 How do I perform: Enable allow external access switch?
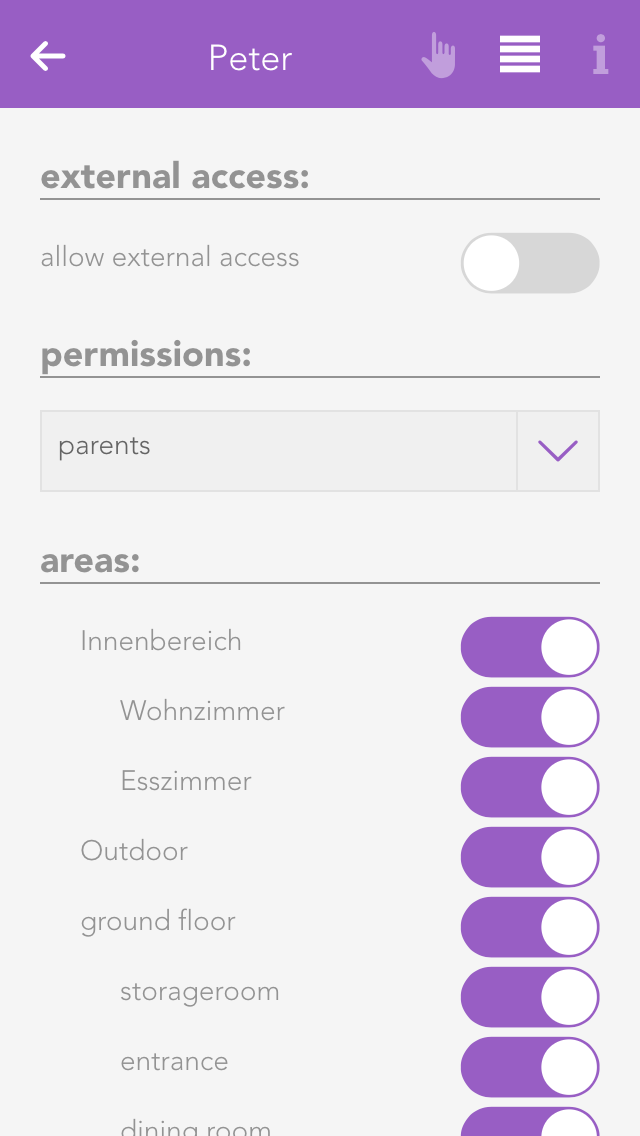pos(530,263)
